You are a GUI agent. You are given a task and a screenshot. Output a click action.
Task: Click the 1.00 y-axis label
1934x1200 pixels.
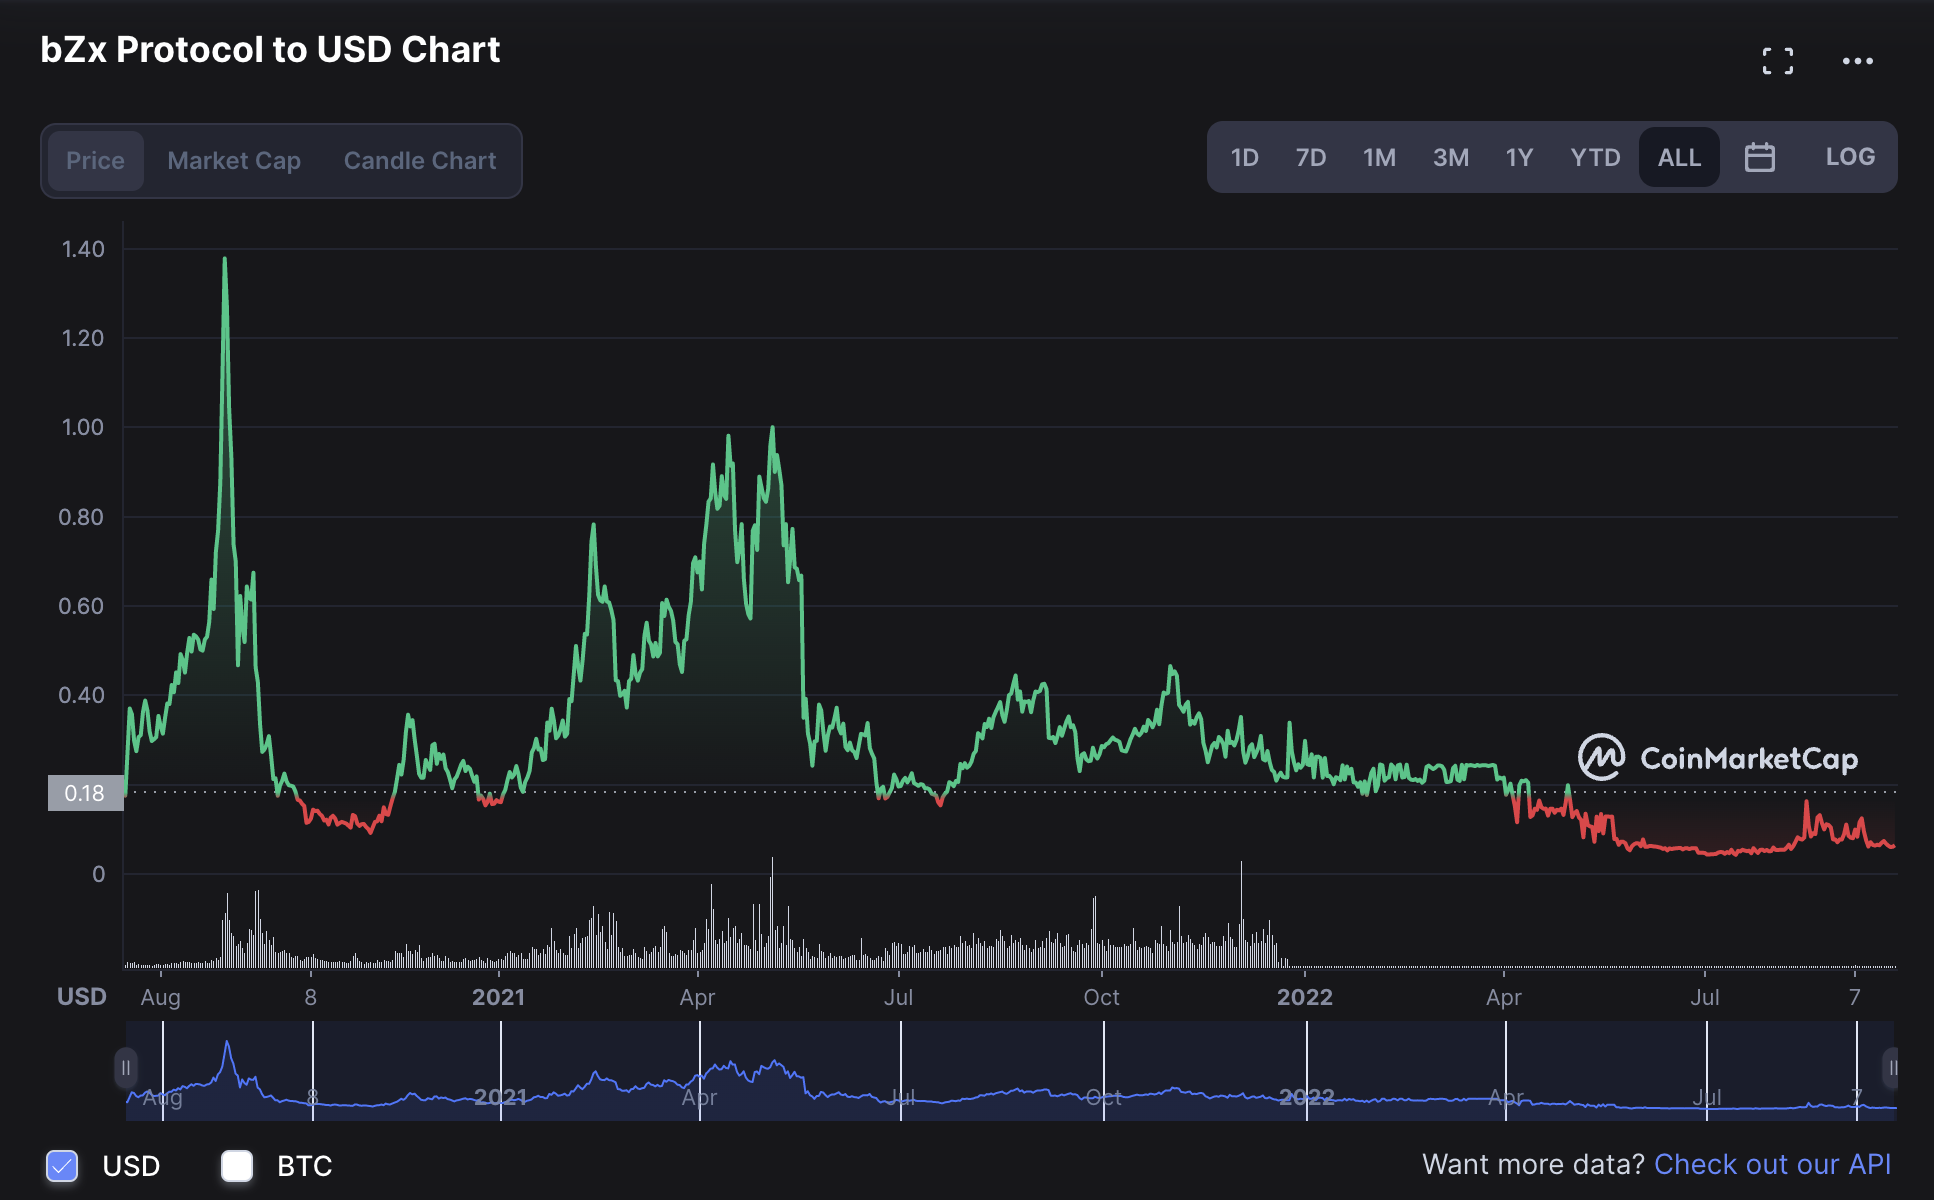point(83,428)
